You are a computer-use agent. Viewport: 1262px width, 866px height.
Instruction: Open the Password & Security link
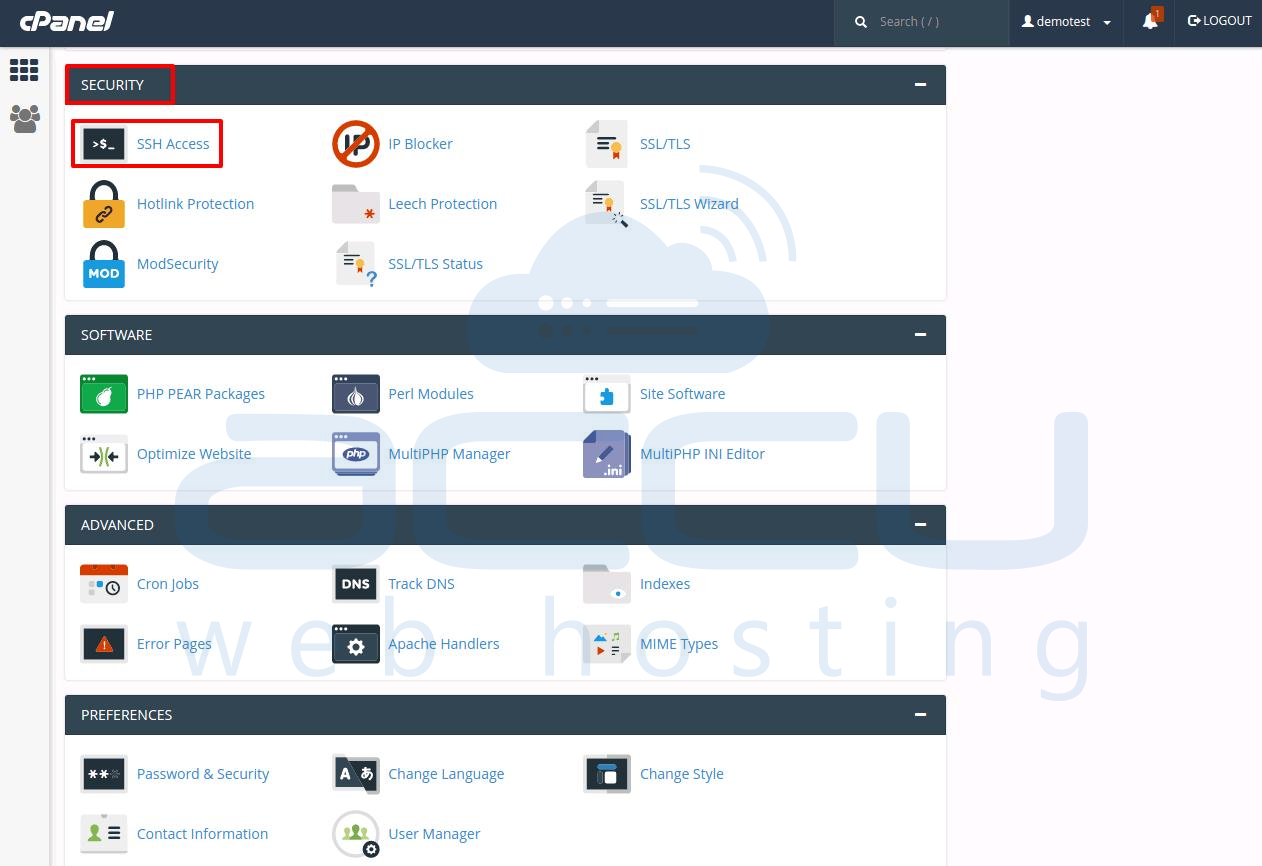click(203, 774)
